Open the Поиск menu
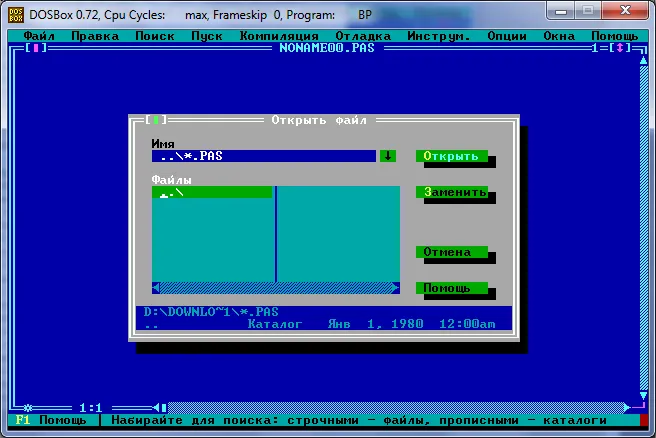Screen dimensions: 656x438 [155, 36]
